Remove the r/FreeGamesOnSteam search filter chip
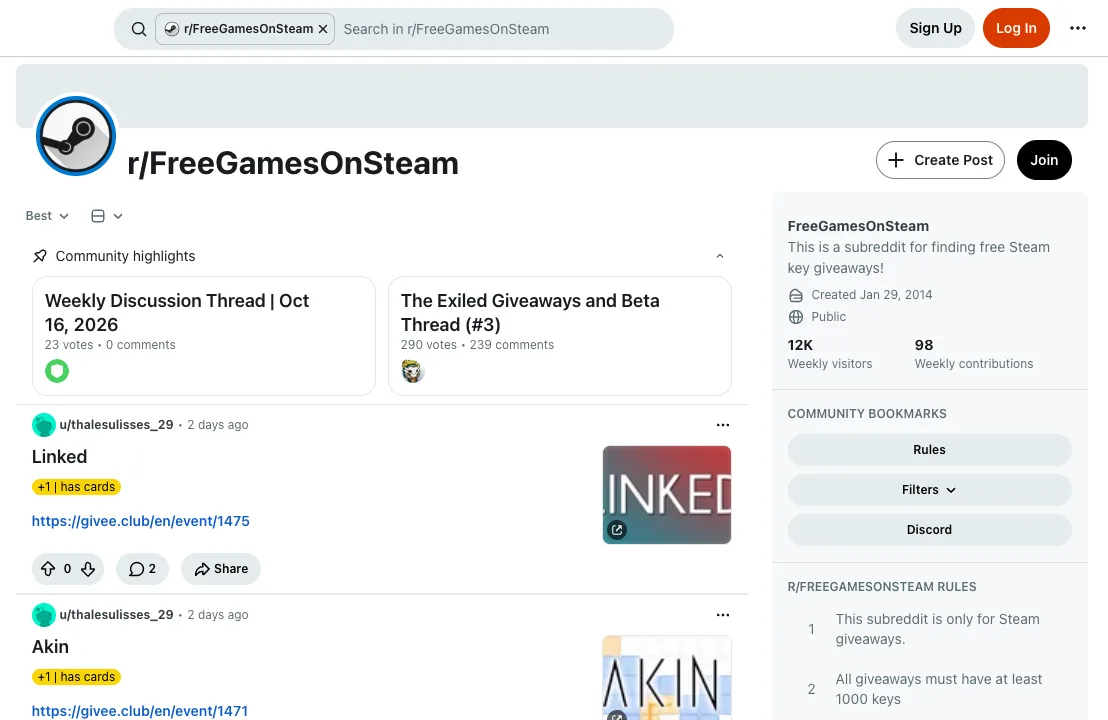This screenshot has width=1108, height=720. [x=323, y=29]
